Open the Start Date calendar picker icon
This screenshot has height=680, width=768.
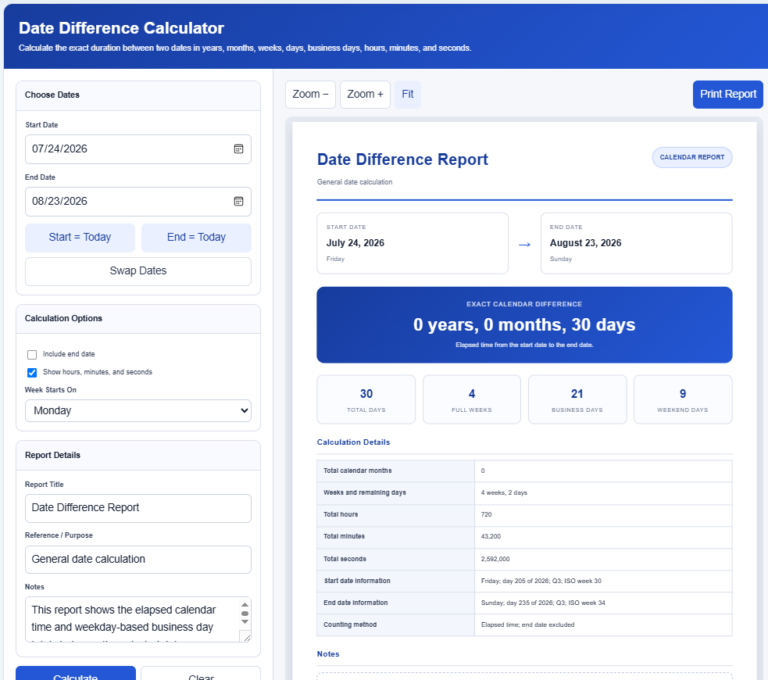(239, 149)
